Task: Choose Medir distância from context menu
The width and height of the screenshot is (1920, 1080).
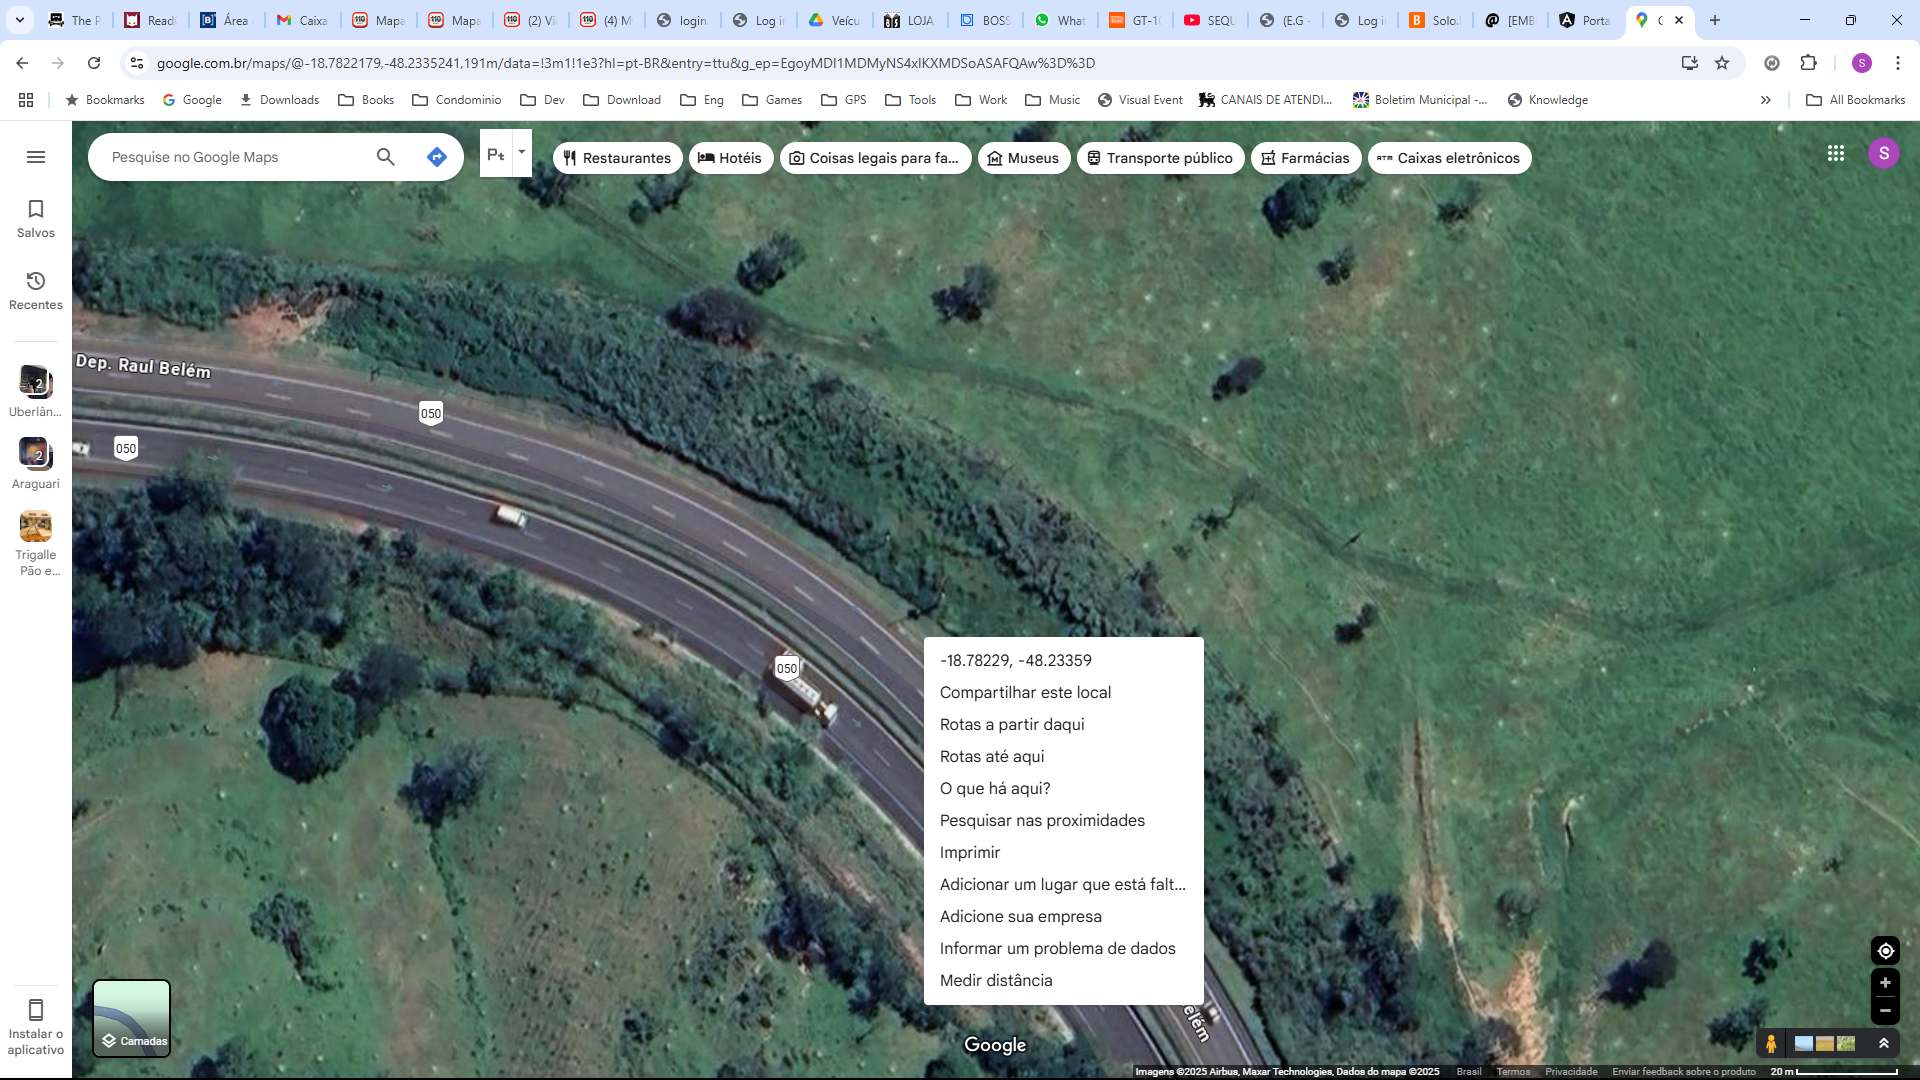Action: click(995, 980)
